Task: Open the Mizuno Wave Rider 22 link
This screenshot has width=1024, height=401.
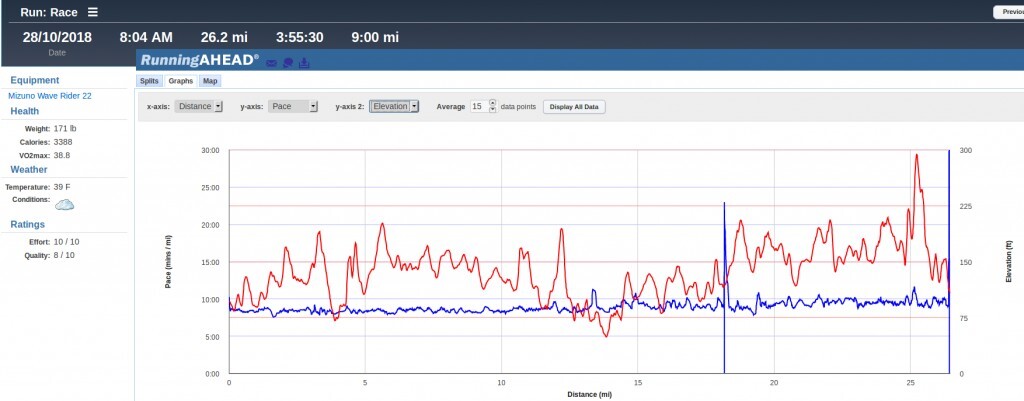Action: [x=50, y=96]
